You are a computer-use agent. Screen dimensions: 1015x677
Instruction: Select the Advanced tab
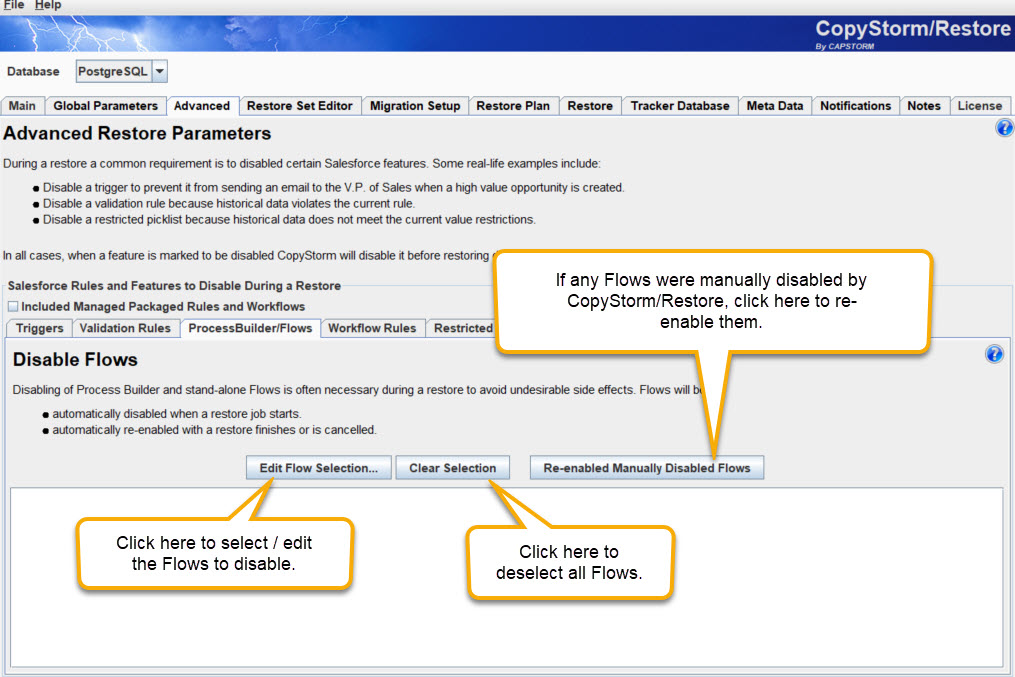point(202,106)
